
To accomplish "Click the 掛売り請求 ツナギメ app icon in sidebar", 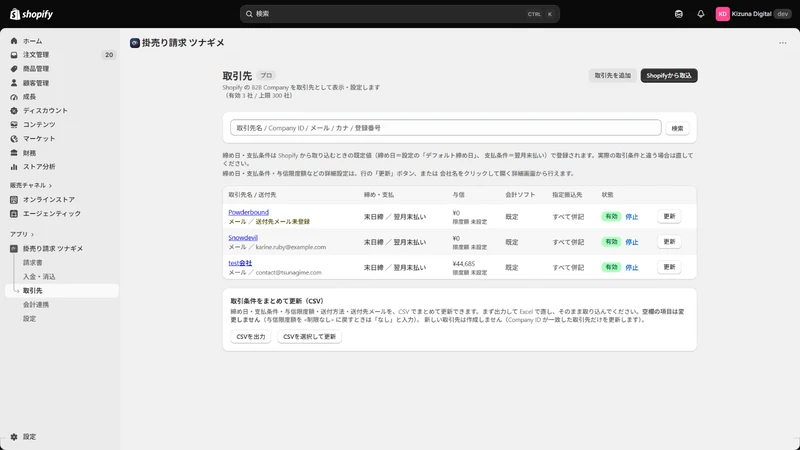I will point(14,248).
